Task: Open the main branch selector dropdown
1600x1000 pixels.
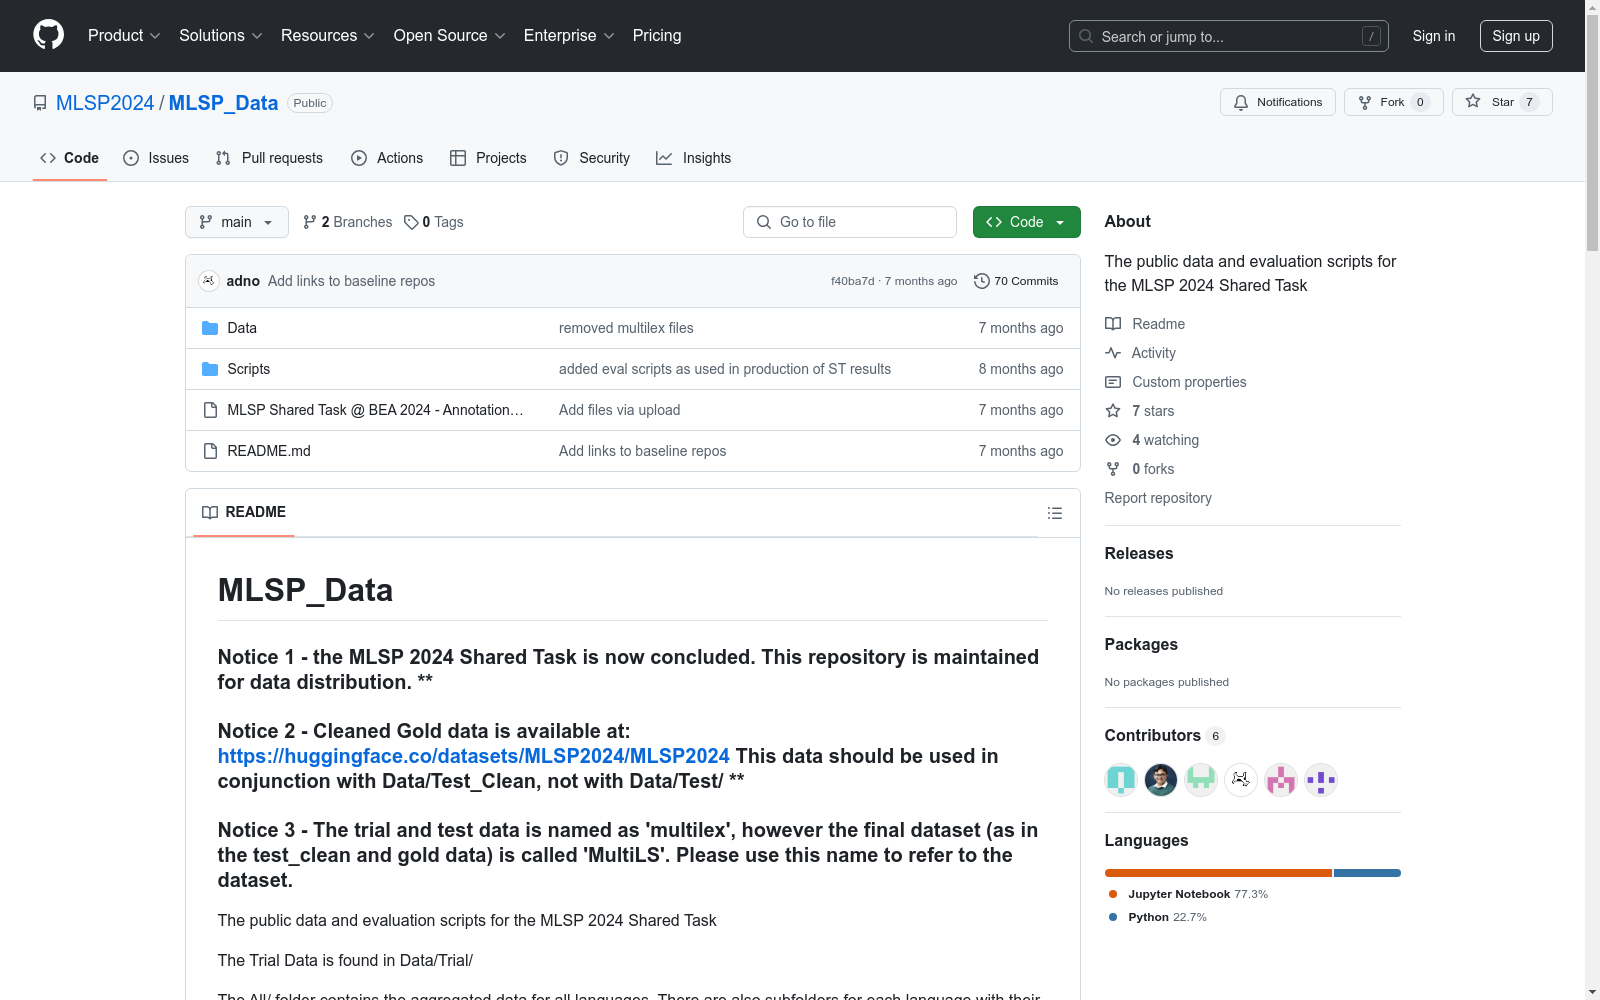Action: [x=237, y=222]
